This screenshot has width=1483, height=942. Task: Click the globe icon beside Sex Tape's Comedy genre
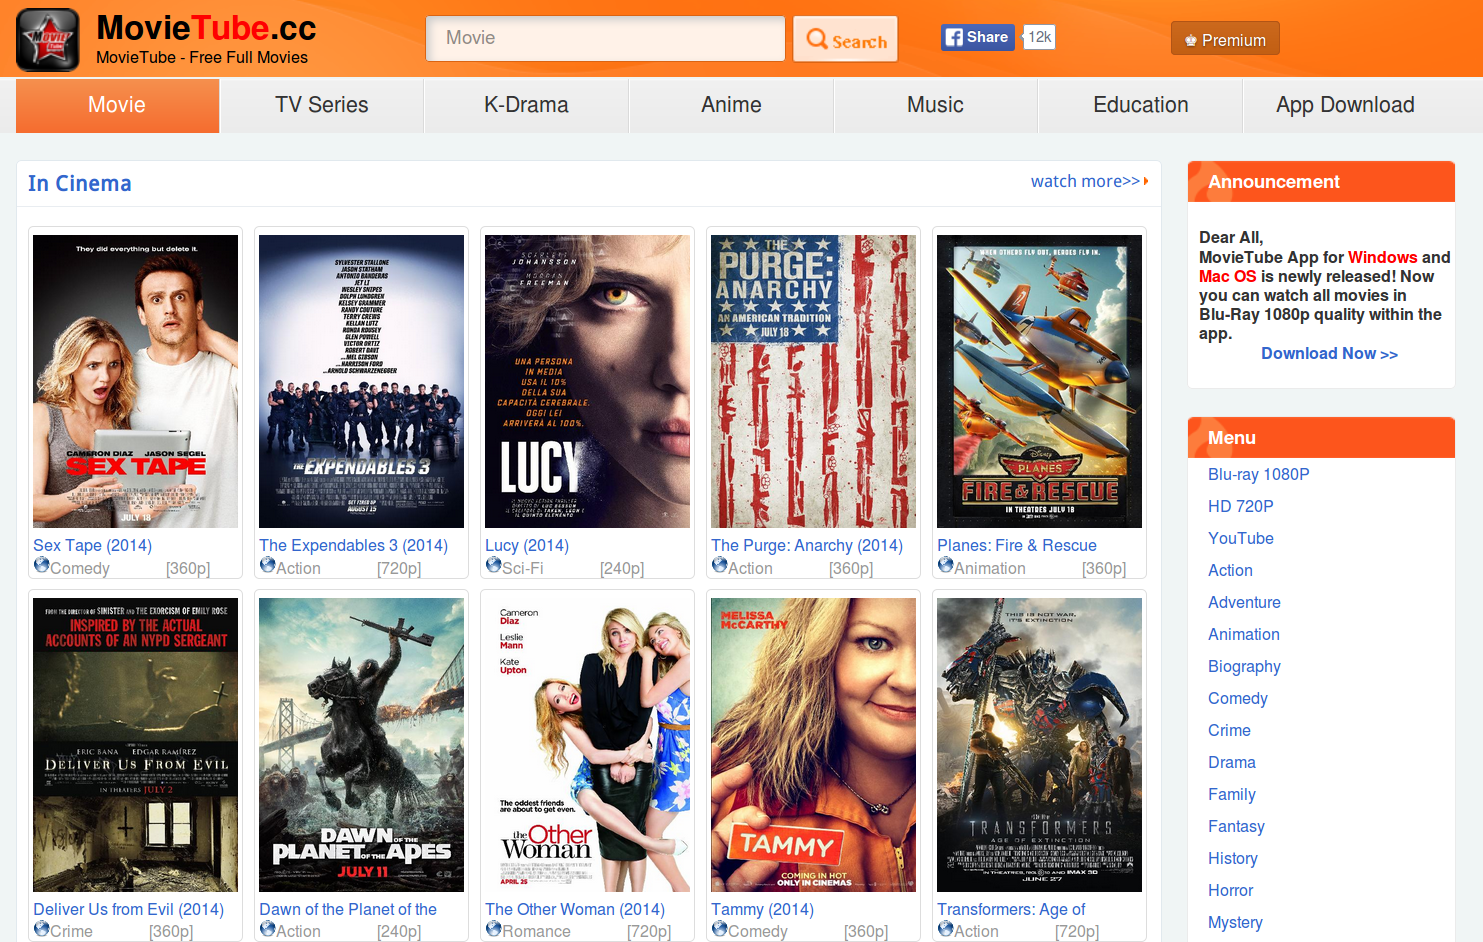(42, 565)
